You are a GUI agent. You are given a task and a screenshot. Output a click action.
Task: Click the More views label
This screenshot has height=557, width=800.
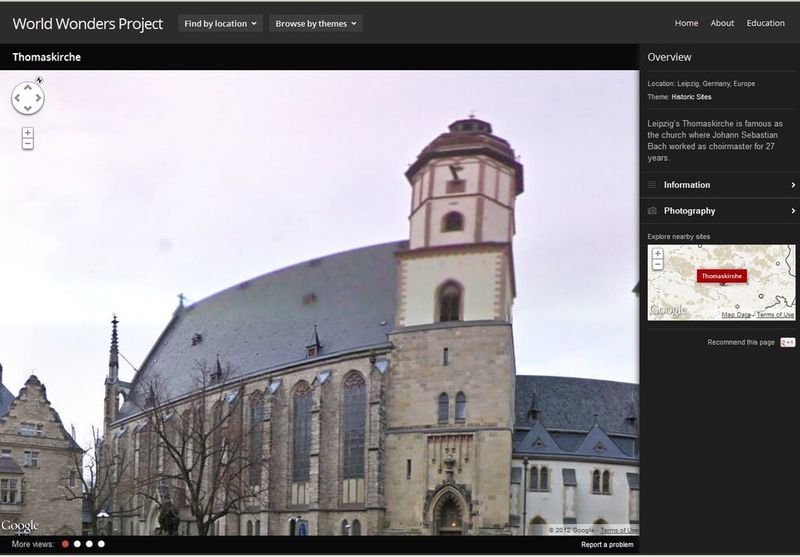click(33, 544)
